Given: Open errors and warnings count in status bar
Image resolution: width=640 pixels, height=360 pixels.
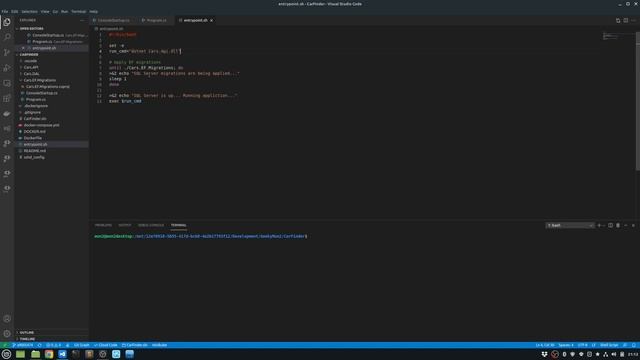Looking at the screenshot, I should coord(53,345).
